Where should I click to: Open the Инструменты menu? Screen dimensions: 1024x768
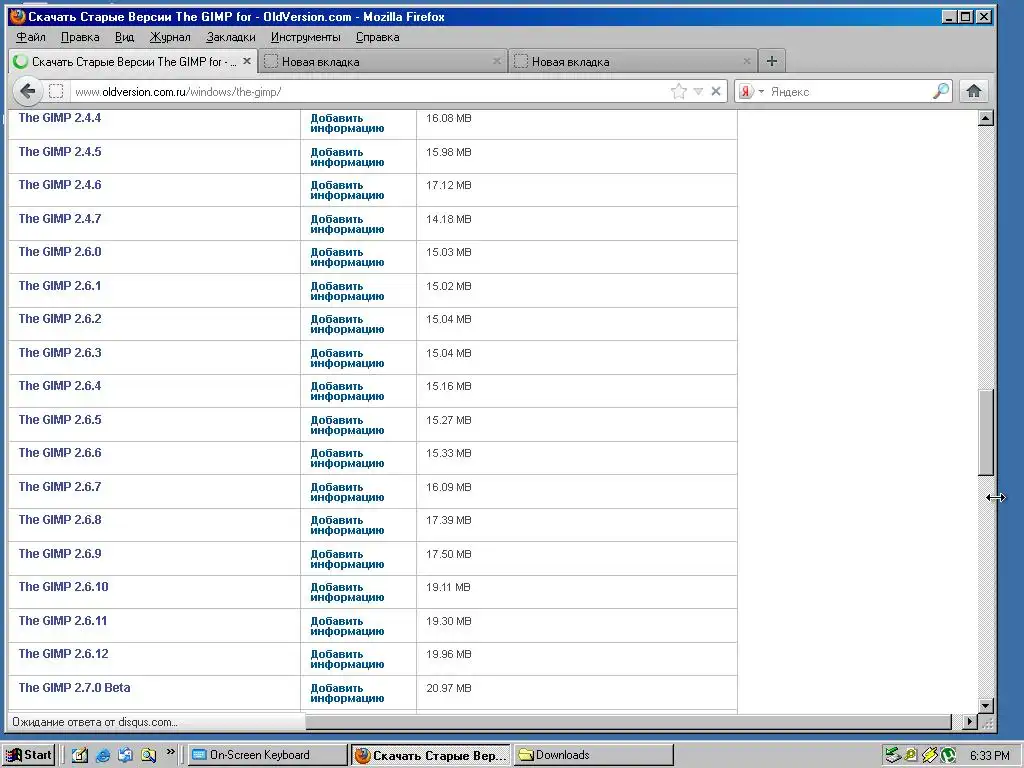coord(306,37)
